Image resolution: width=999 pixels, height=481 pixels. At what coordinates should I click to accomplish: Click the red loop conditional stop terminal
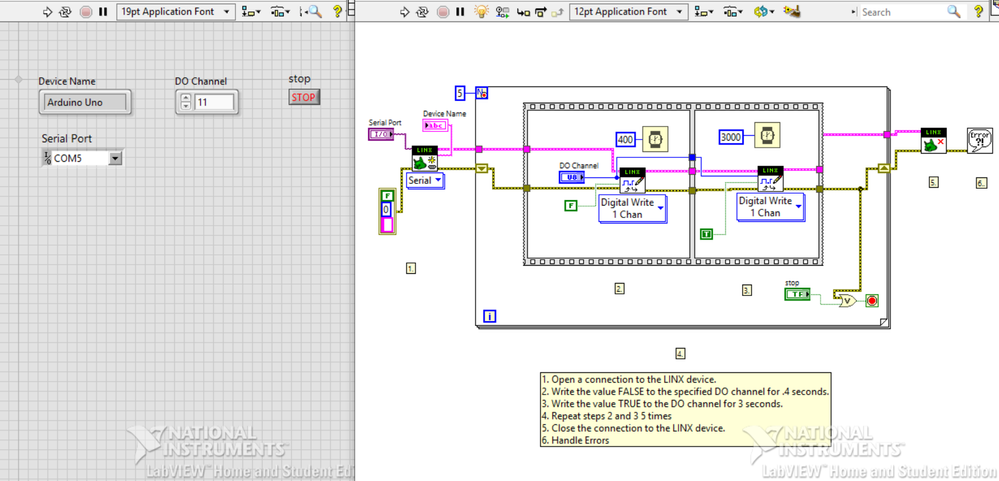click(872, 300)
